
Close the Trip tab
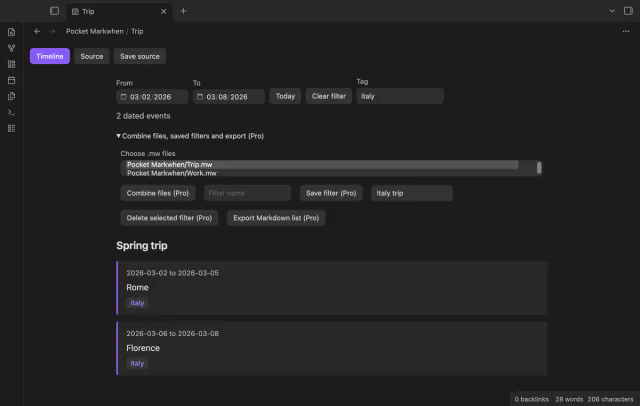(163, 11)
